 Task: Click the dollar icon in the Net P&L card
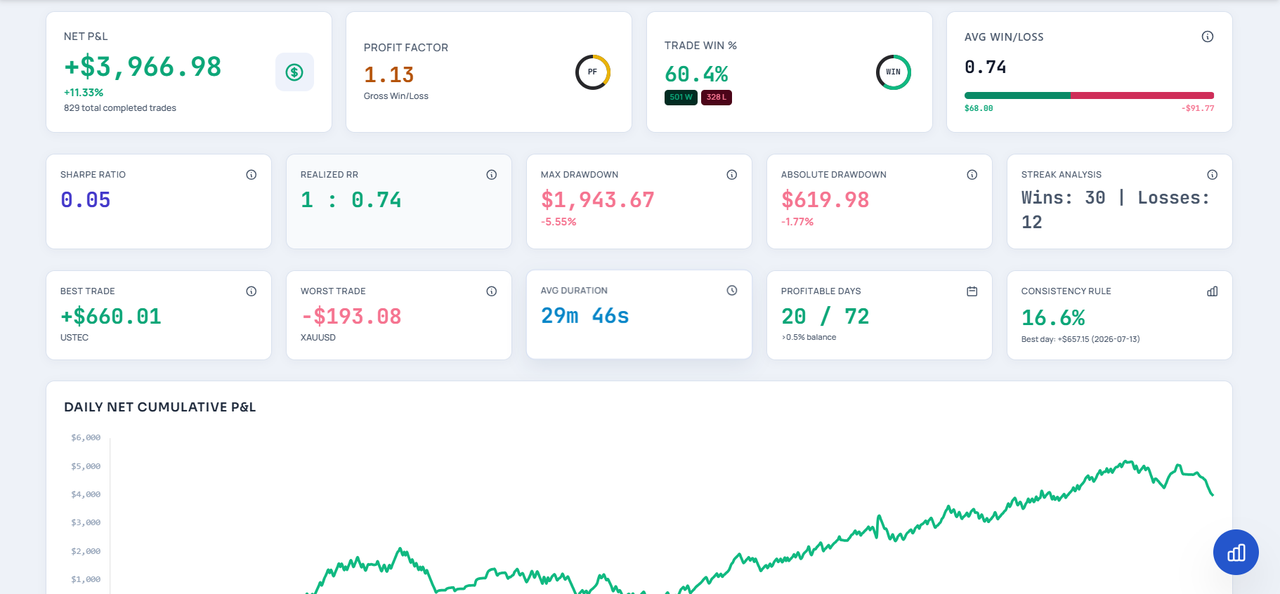pyautogui.click(x=294, y=72)
